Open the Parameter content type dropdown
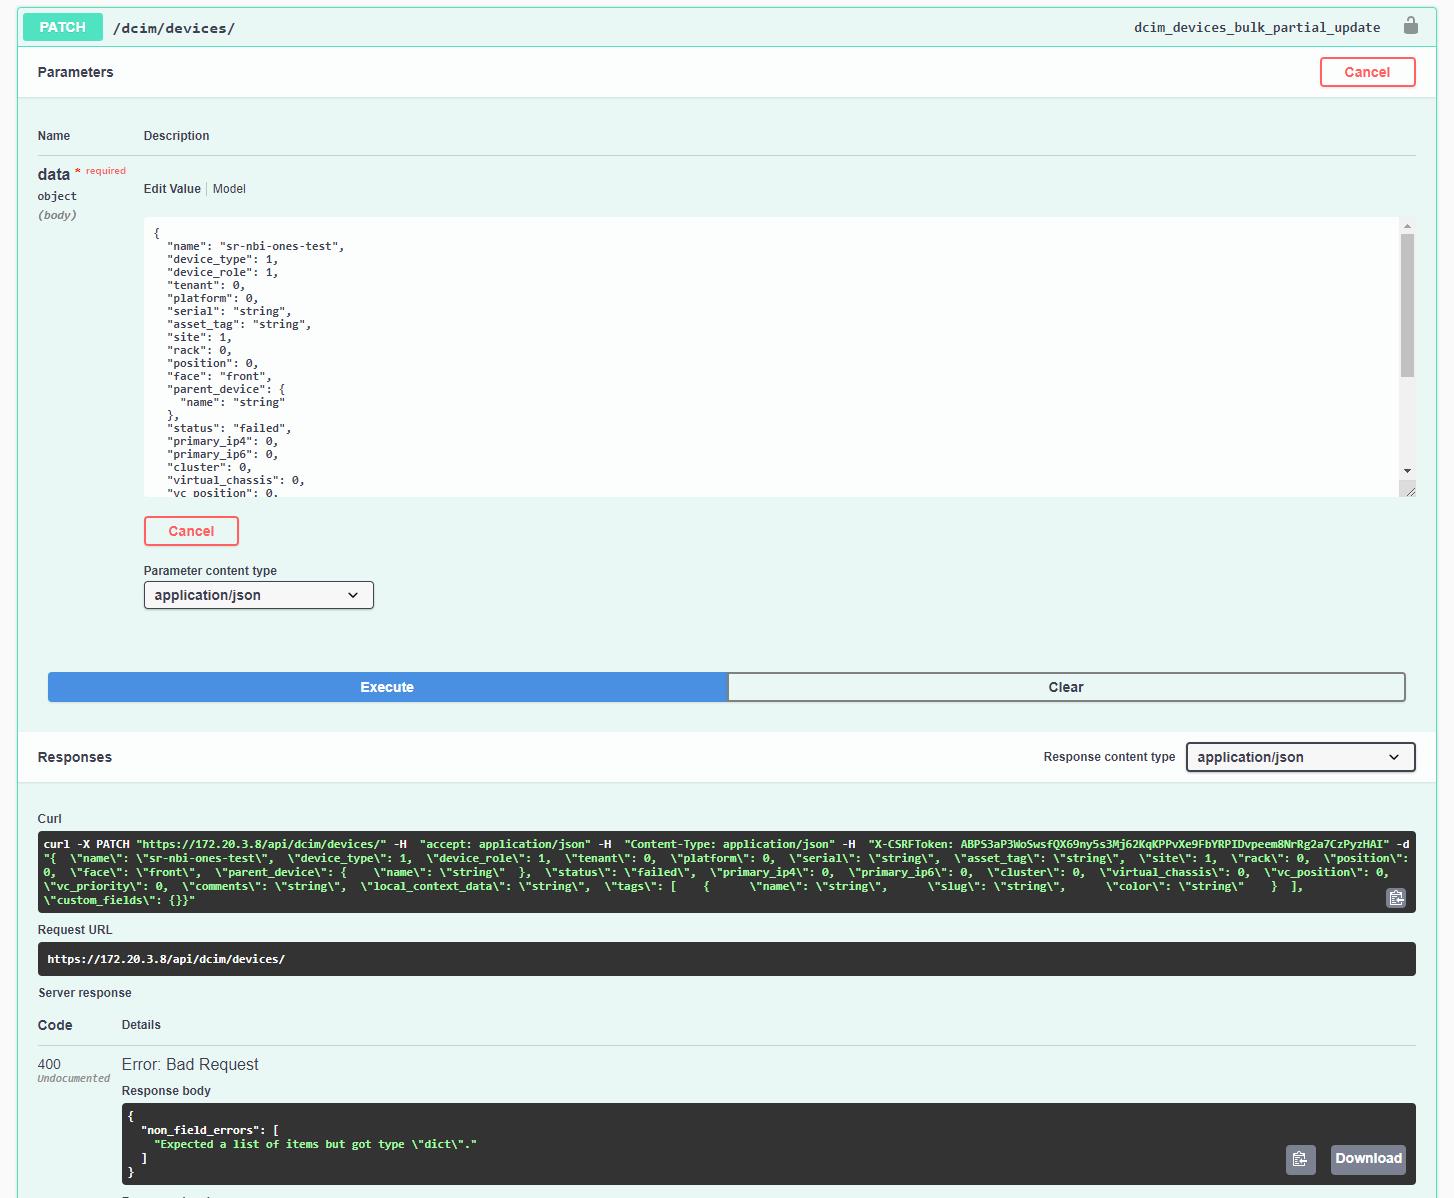Viewport: 1454px width, 1198px height. (x=258, y=595)
